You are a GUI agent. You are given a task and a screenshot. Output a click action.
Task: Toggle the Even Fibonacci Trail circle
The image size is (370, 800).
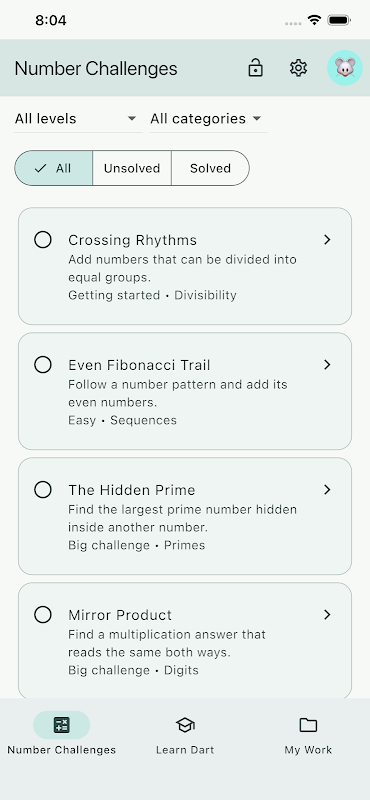43,364
